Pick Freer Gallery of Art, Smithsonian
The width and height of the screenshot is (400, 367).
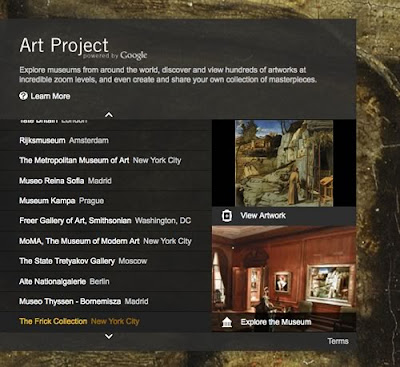pyautogui.click(x=105, y=221)
